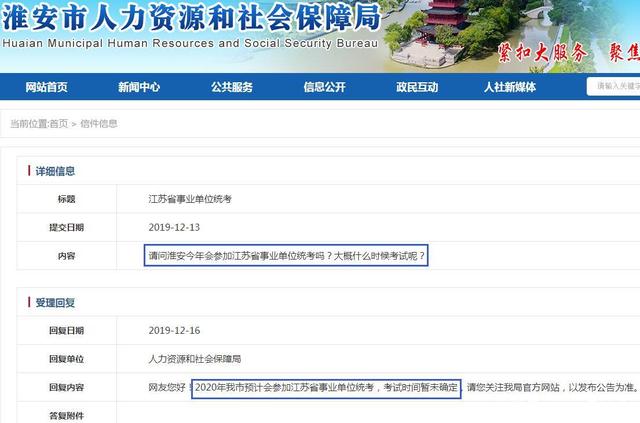
Task: Open the 政民互动 navigation tab
Action: tap(417, 87)
